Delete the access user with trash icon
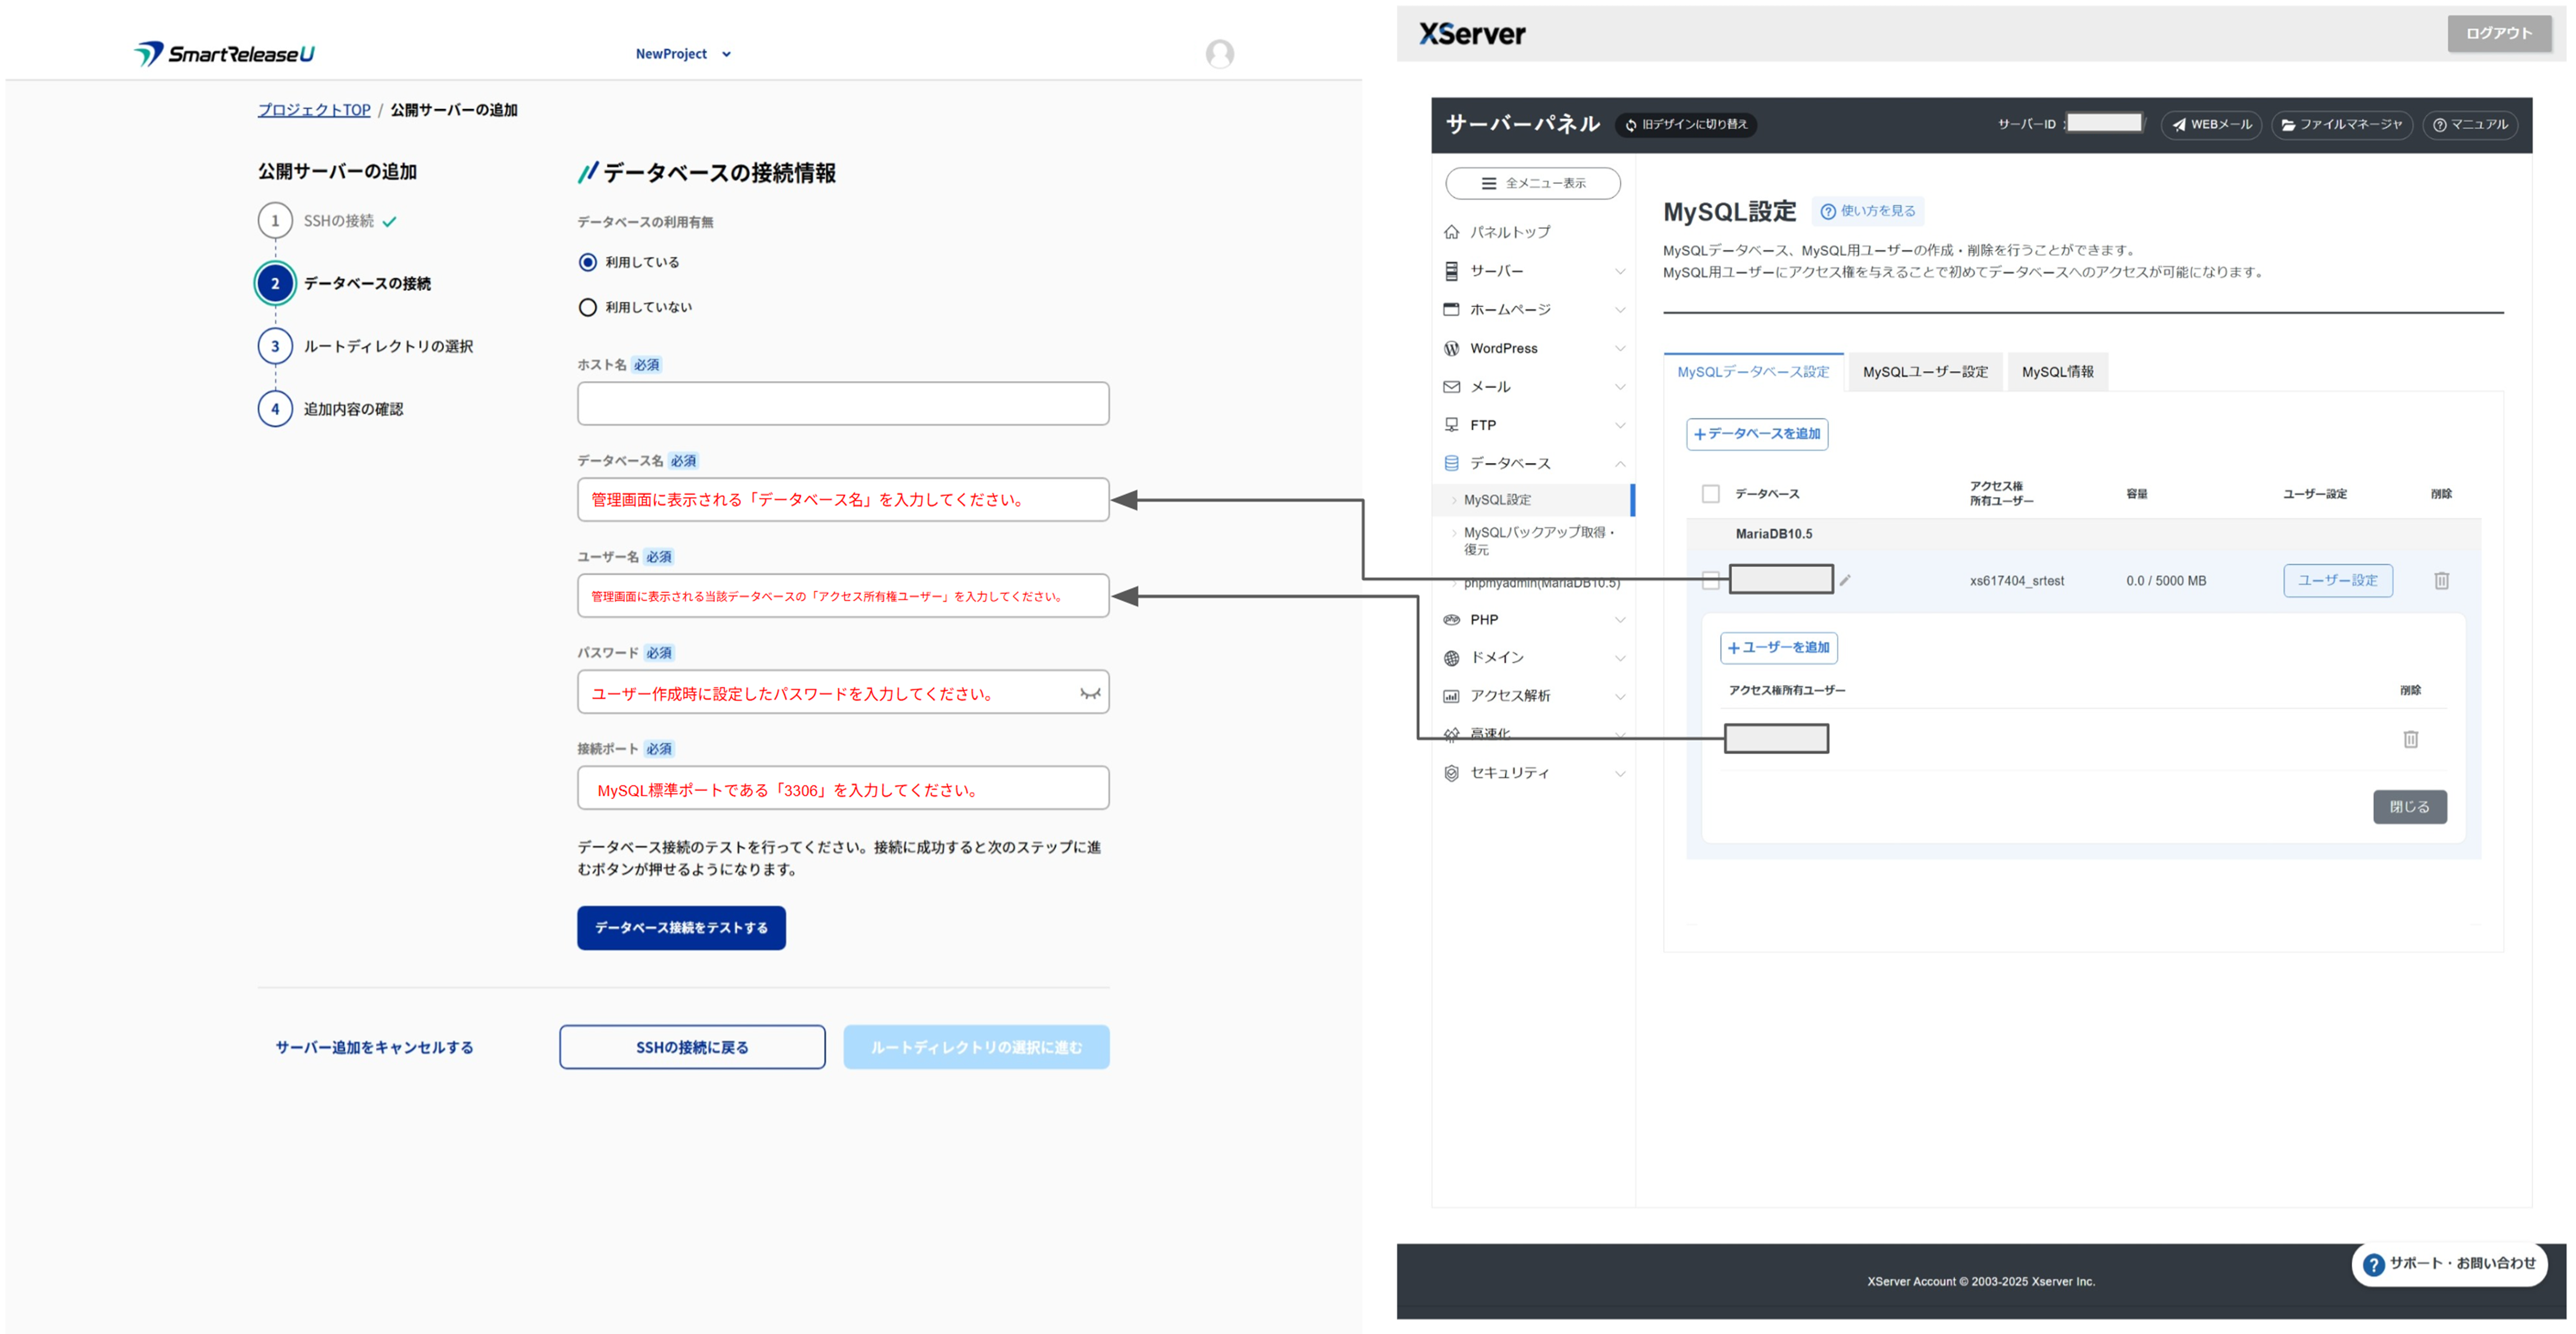2576x1334 pixels. [x=2410, y=739]
